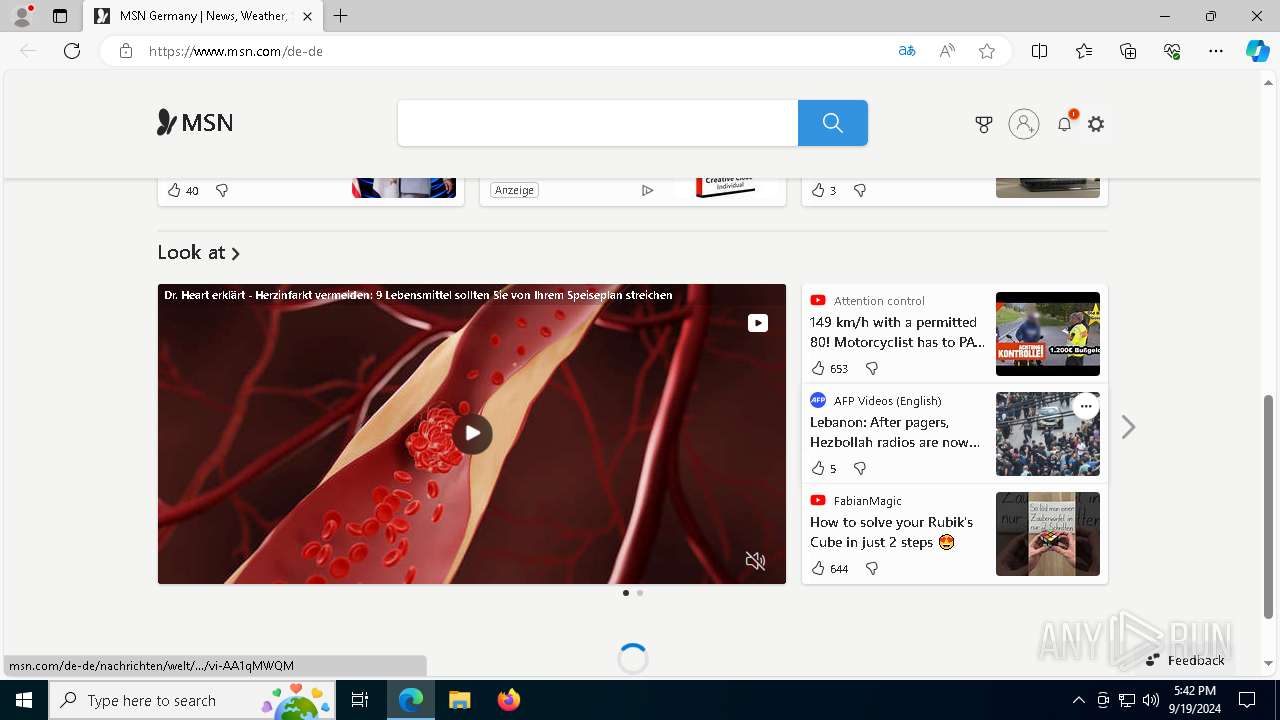Viewport: 1280px width, 720px height.
Task: Unmute the Dr. Heart video
Action: coord(756,561)
